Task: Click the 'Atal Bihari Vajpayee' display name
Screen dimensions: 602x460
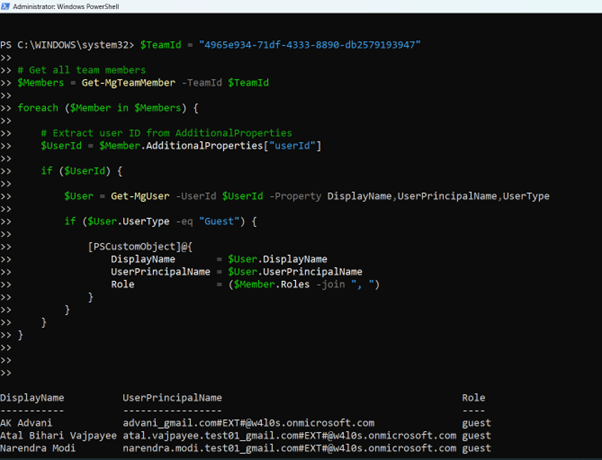Action: click(58, 435)
